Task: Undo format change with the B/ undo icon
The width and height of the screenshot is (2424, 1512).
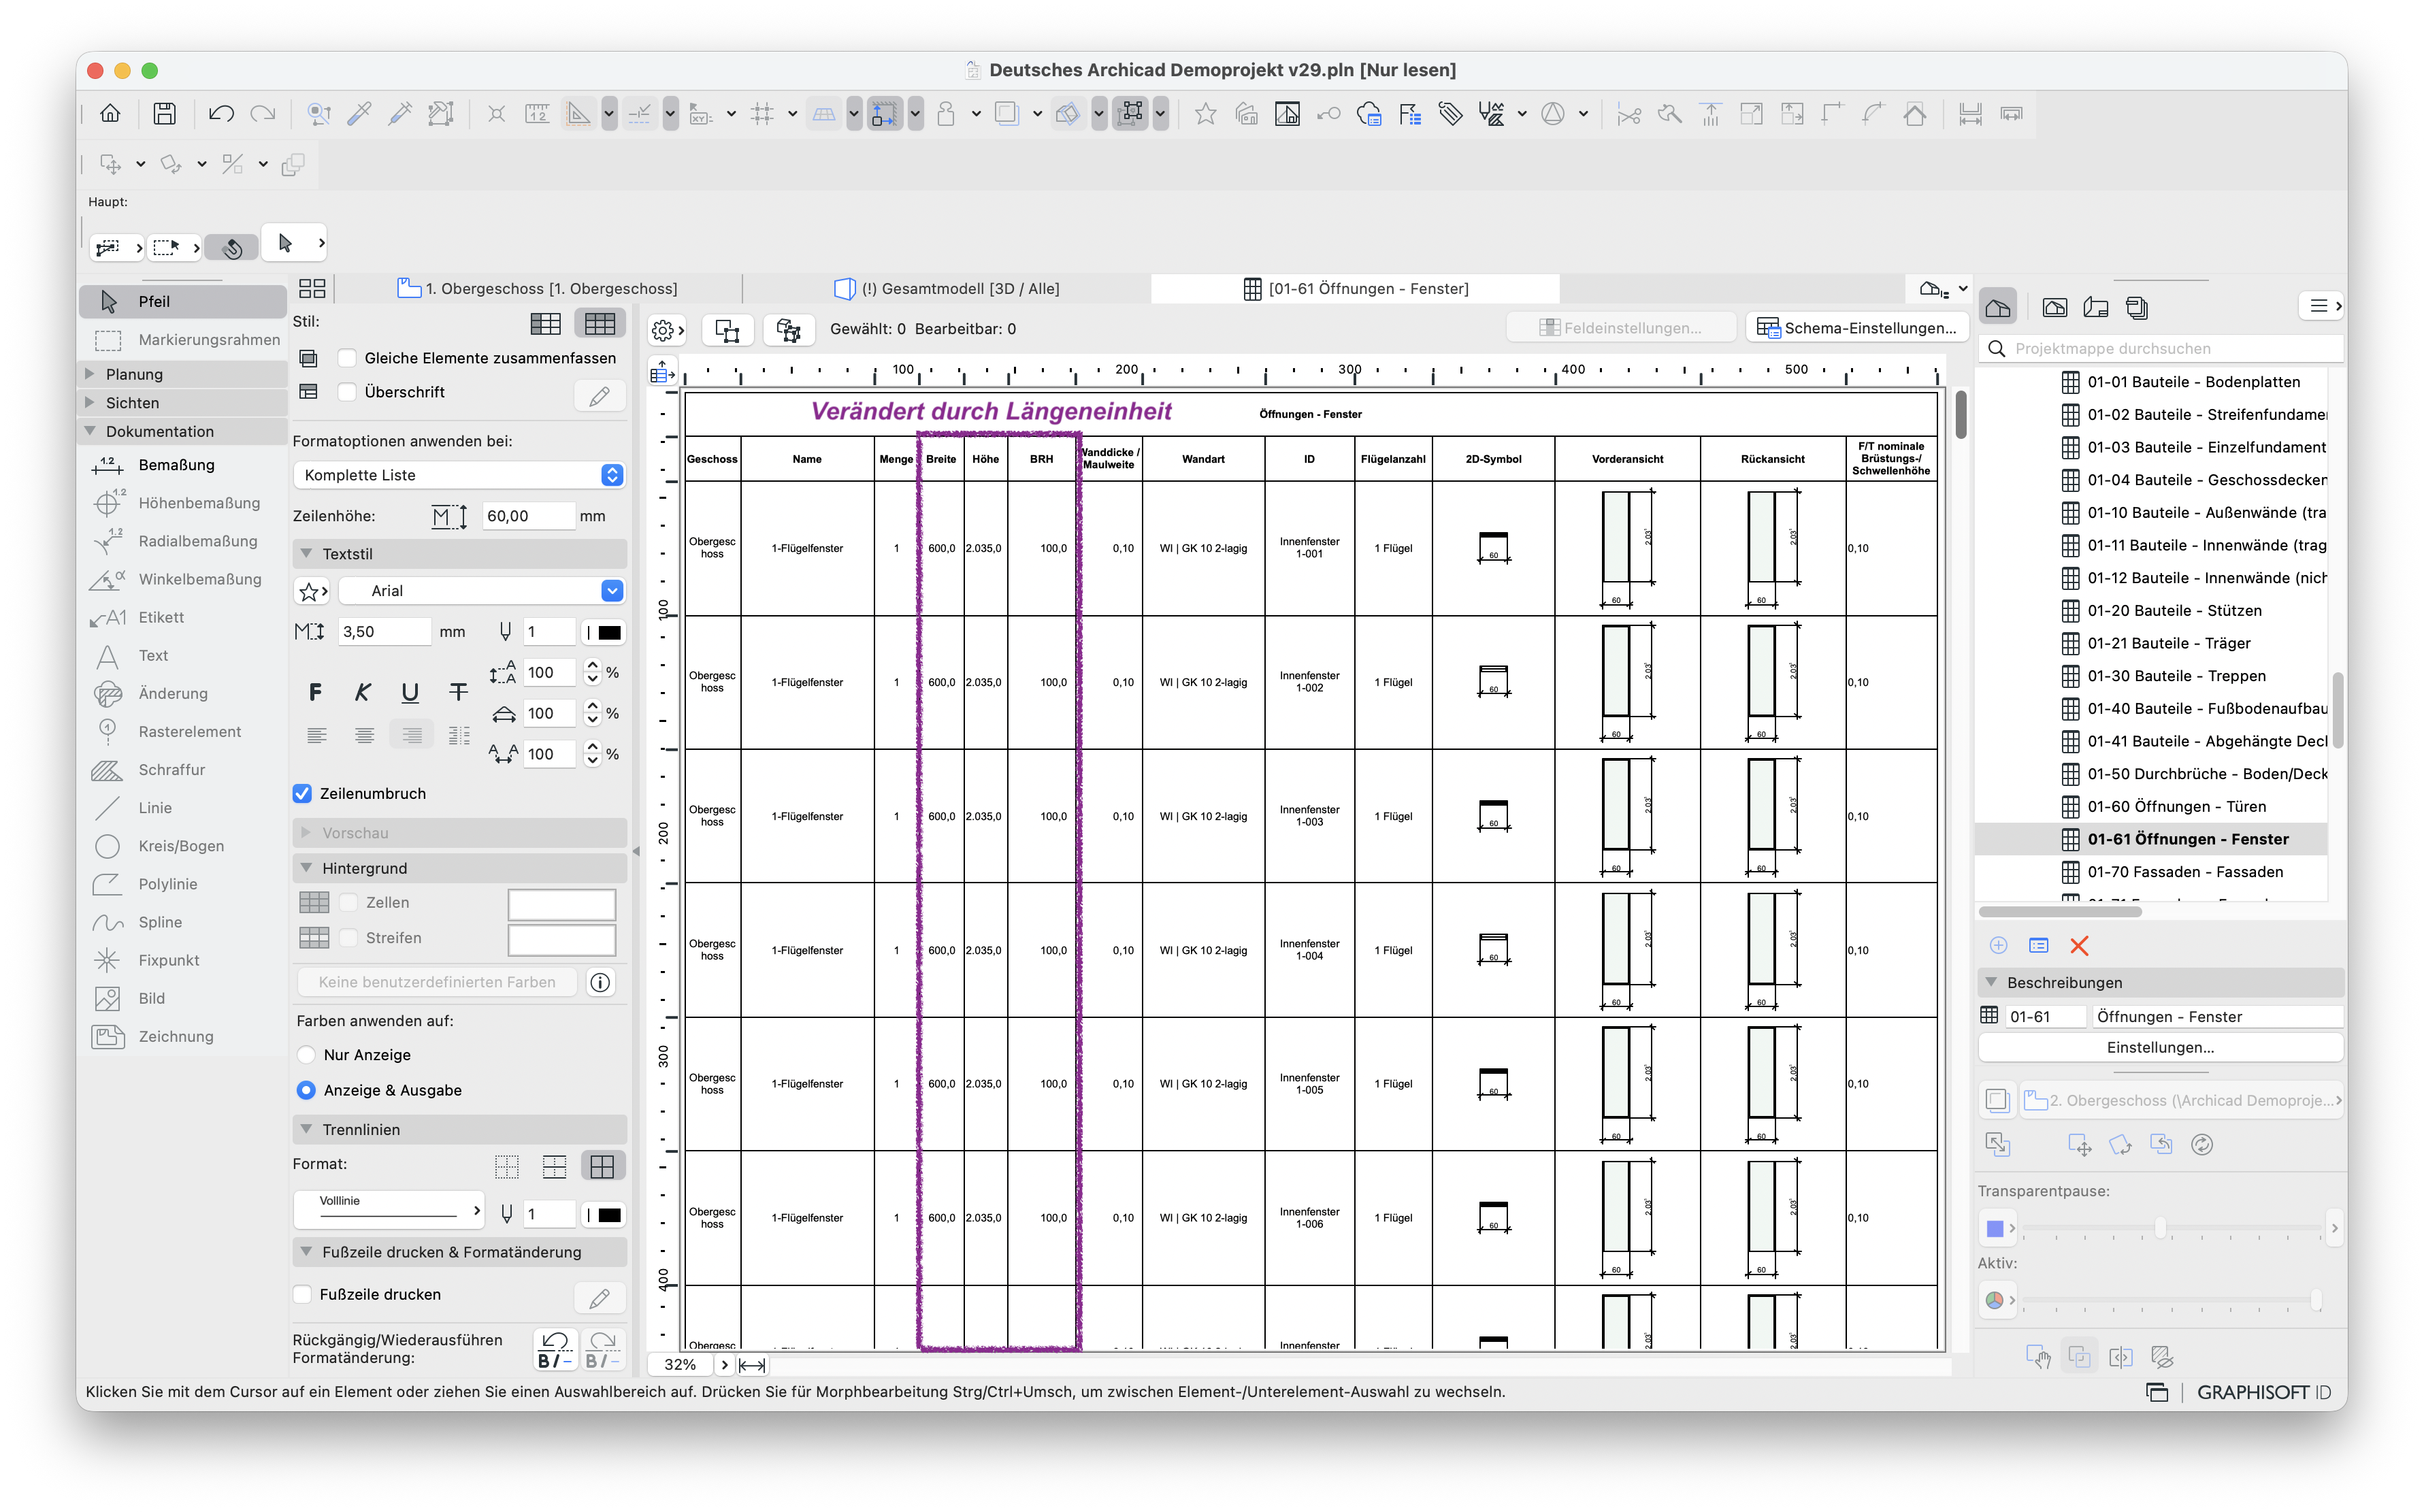Action: (556, 1349)
